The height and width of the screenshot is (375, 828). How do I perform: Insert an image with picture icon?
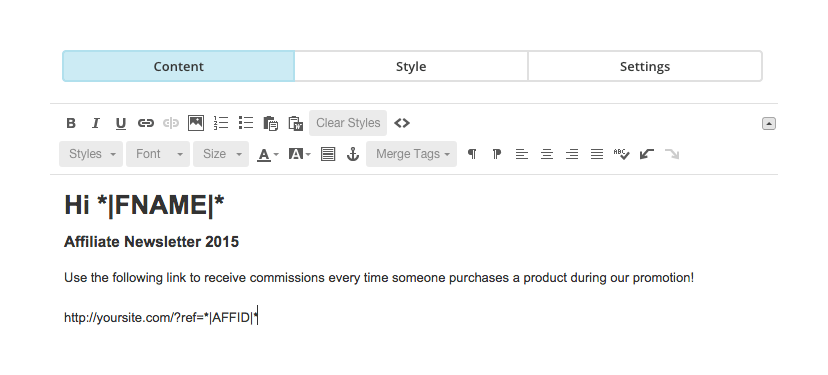pos(196,123)
